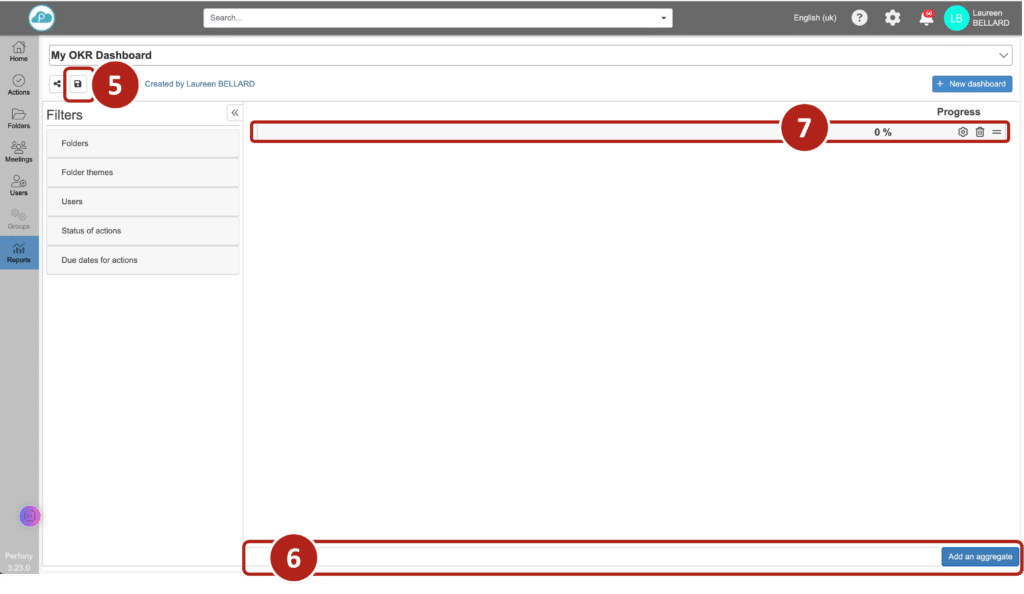Open the settings gear in top bar

click(892, 18)
